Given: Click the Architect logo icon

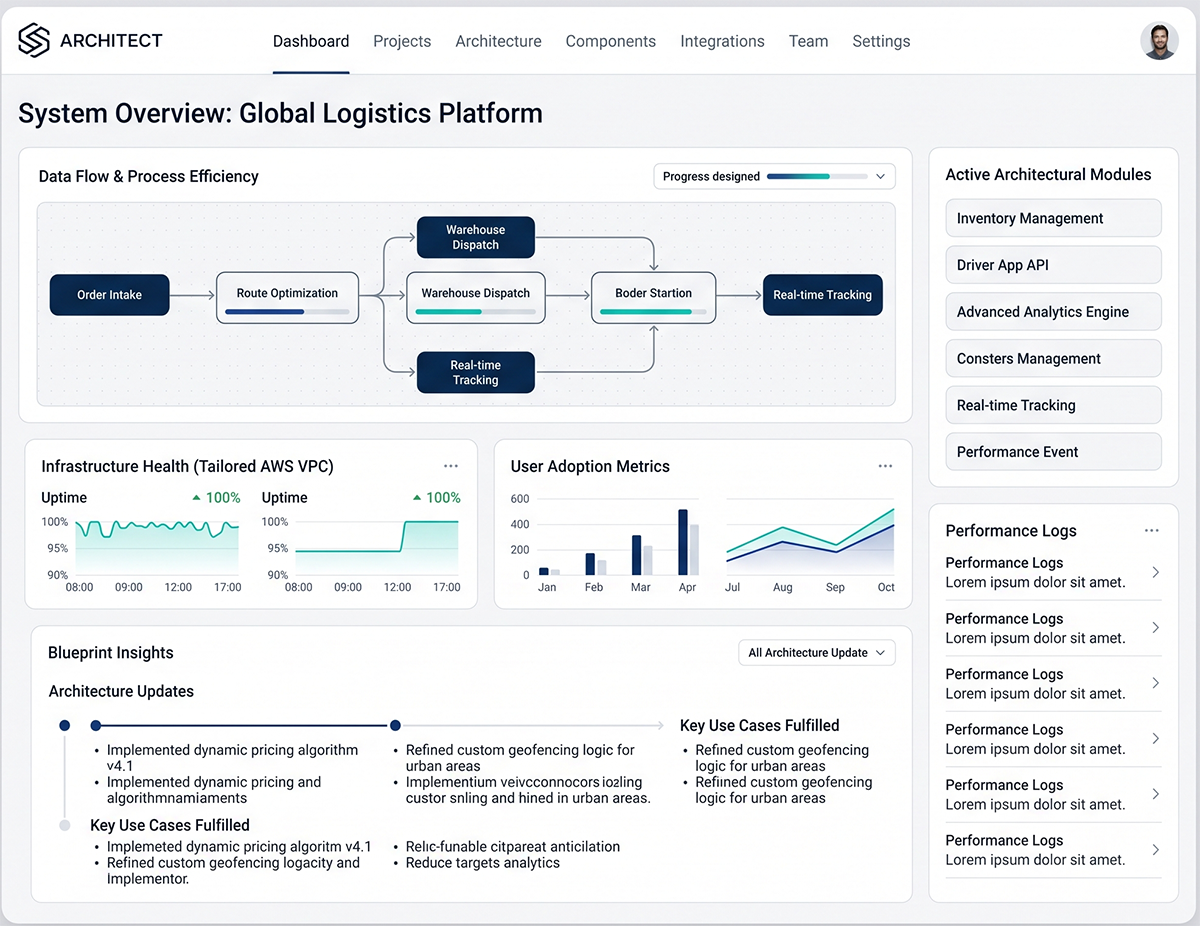Looking at the screenshot, I should point(34,41).
